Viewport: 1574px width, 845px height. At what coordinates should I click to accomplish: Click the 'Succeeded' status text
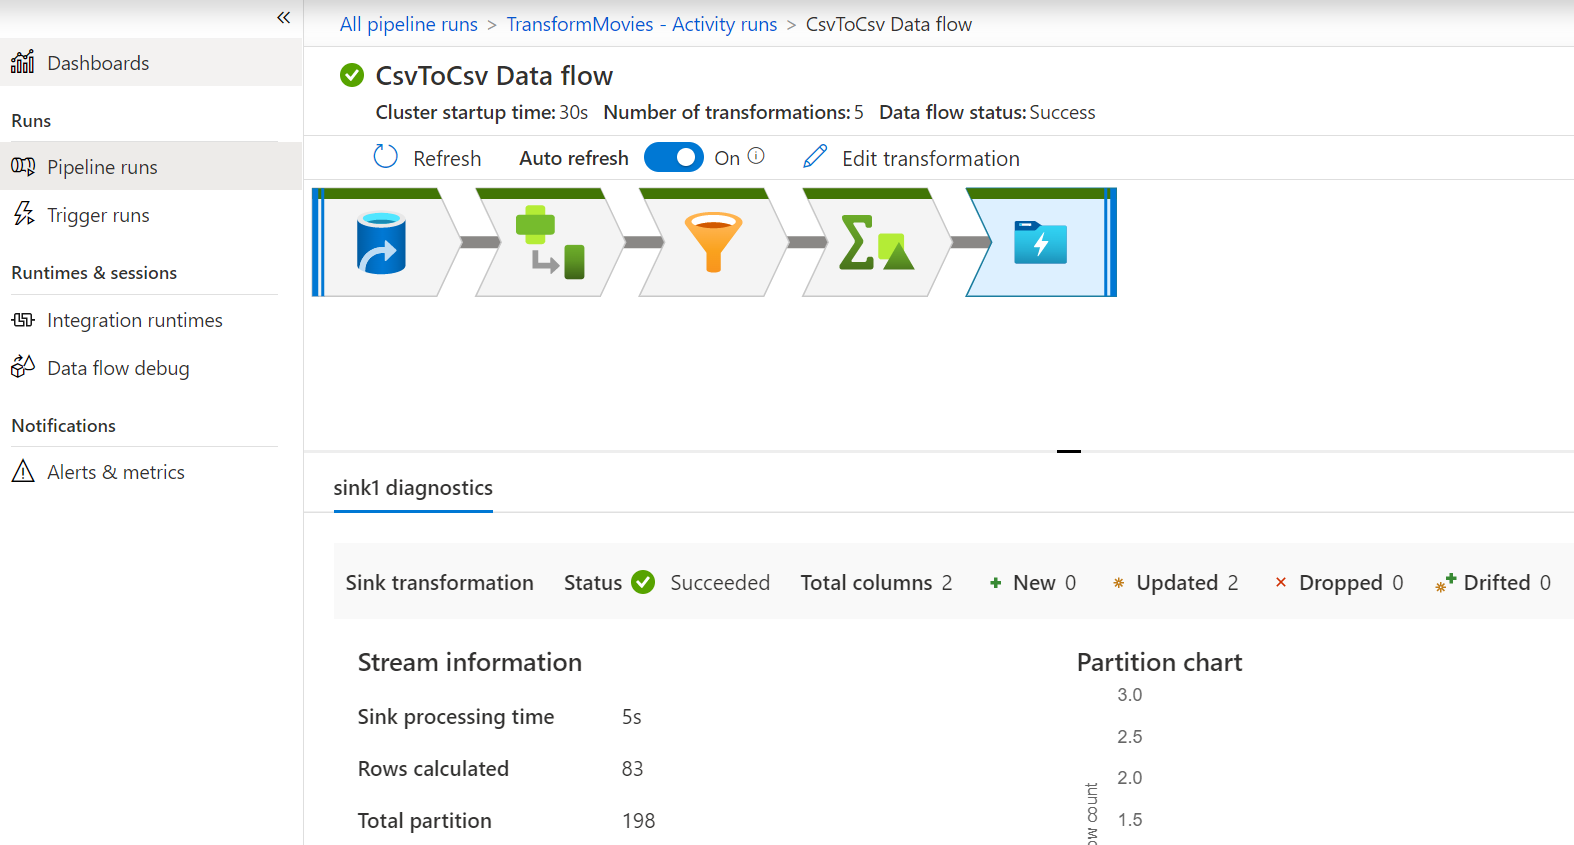[720, 583]
